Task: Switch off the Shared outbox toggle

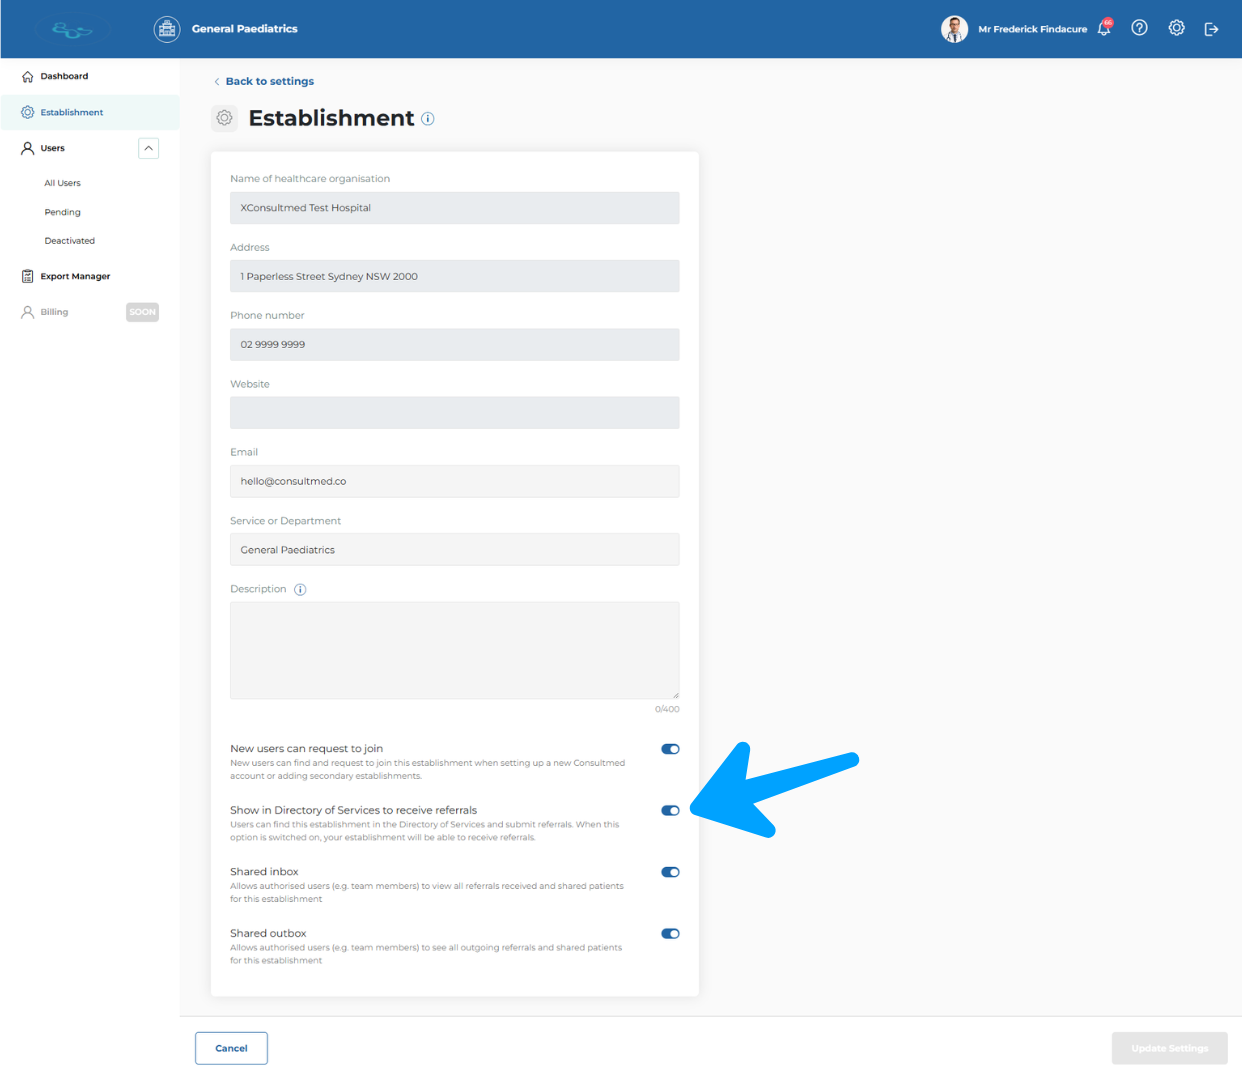Action: point(670,934)
